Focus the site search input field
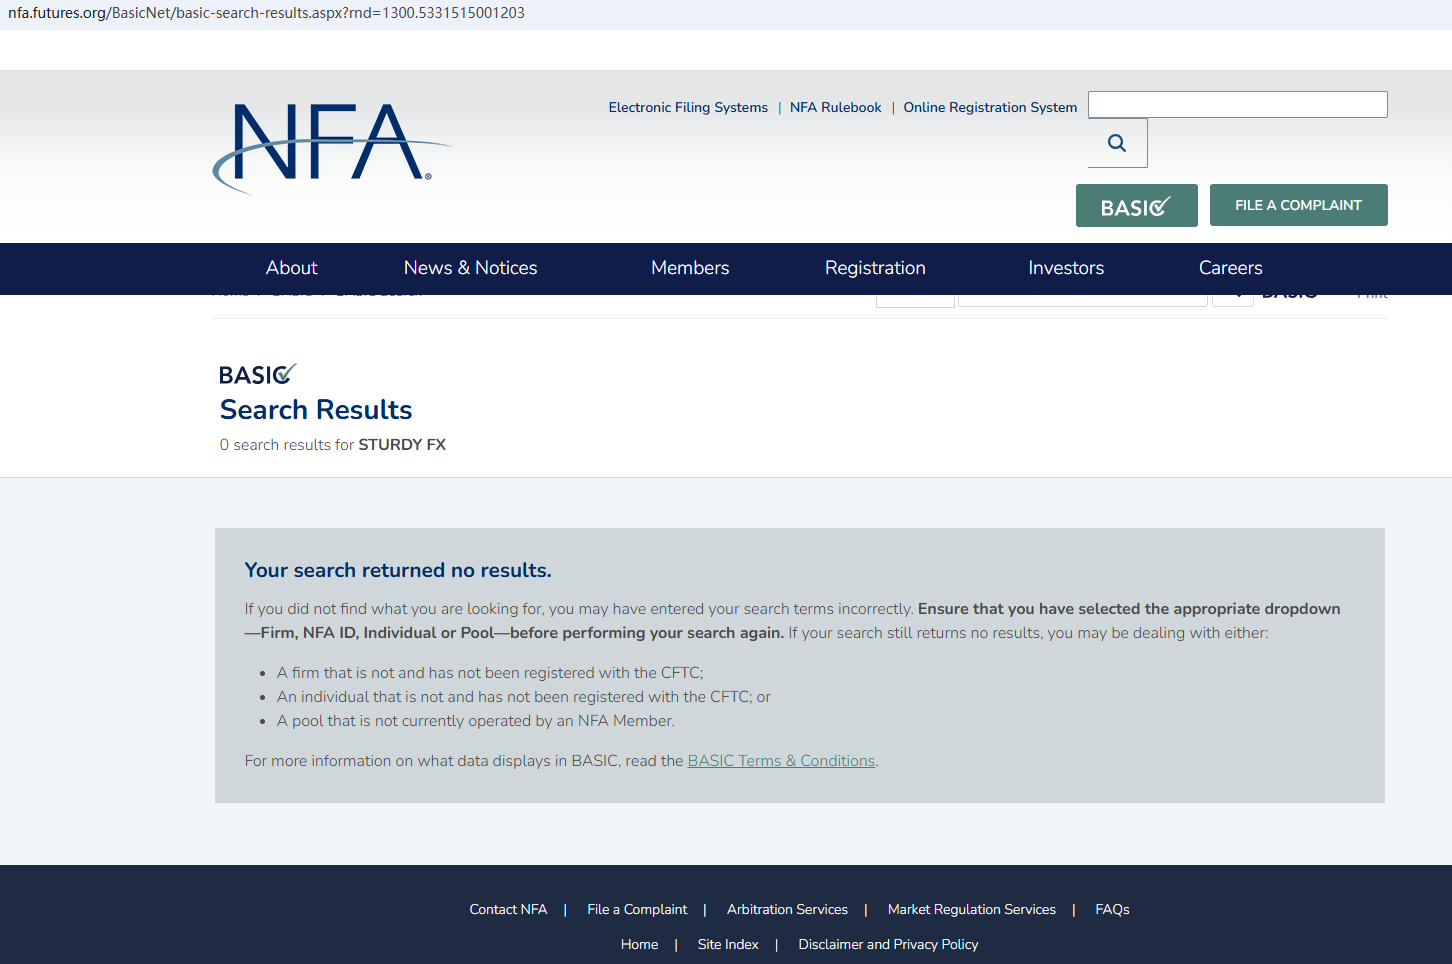This screenshot has height=964, width=1452. tap(1237, 104)
